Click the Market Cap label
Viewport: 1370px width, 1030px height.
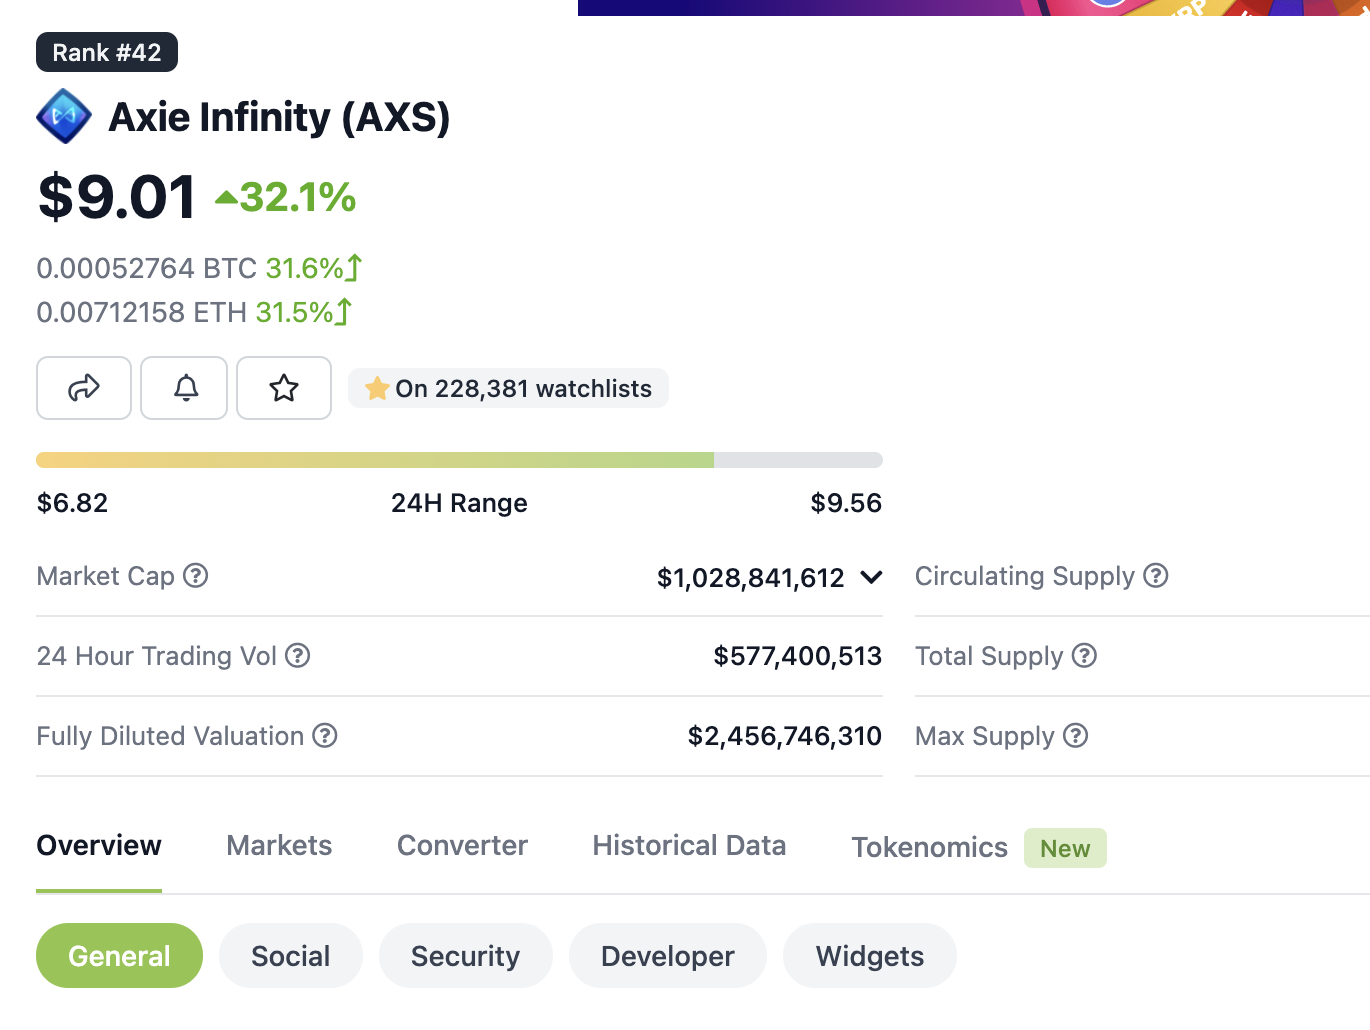(106, 576)
